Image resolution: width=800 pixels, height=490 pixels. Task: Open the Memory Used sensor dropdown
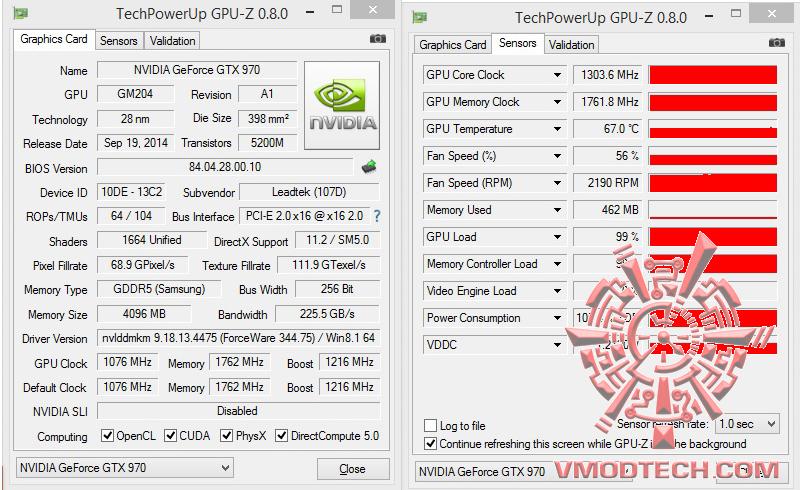coord(557,210)
